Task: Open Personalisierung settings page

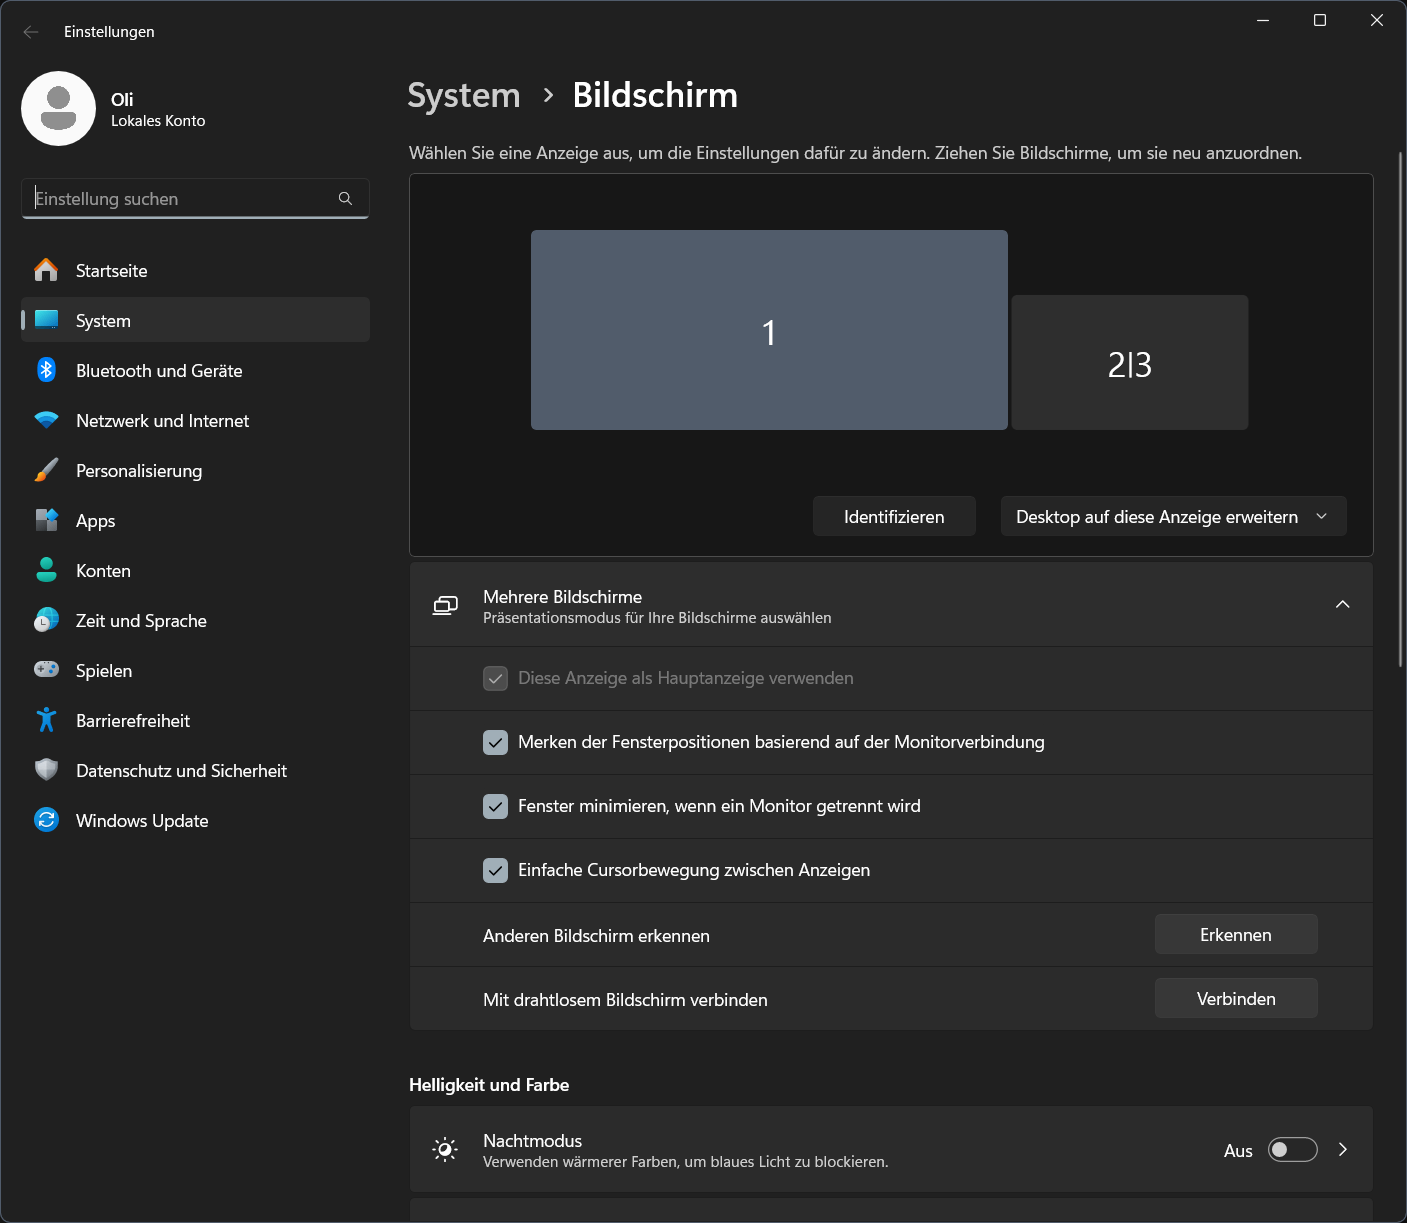Action: click(x=195, y=470)
